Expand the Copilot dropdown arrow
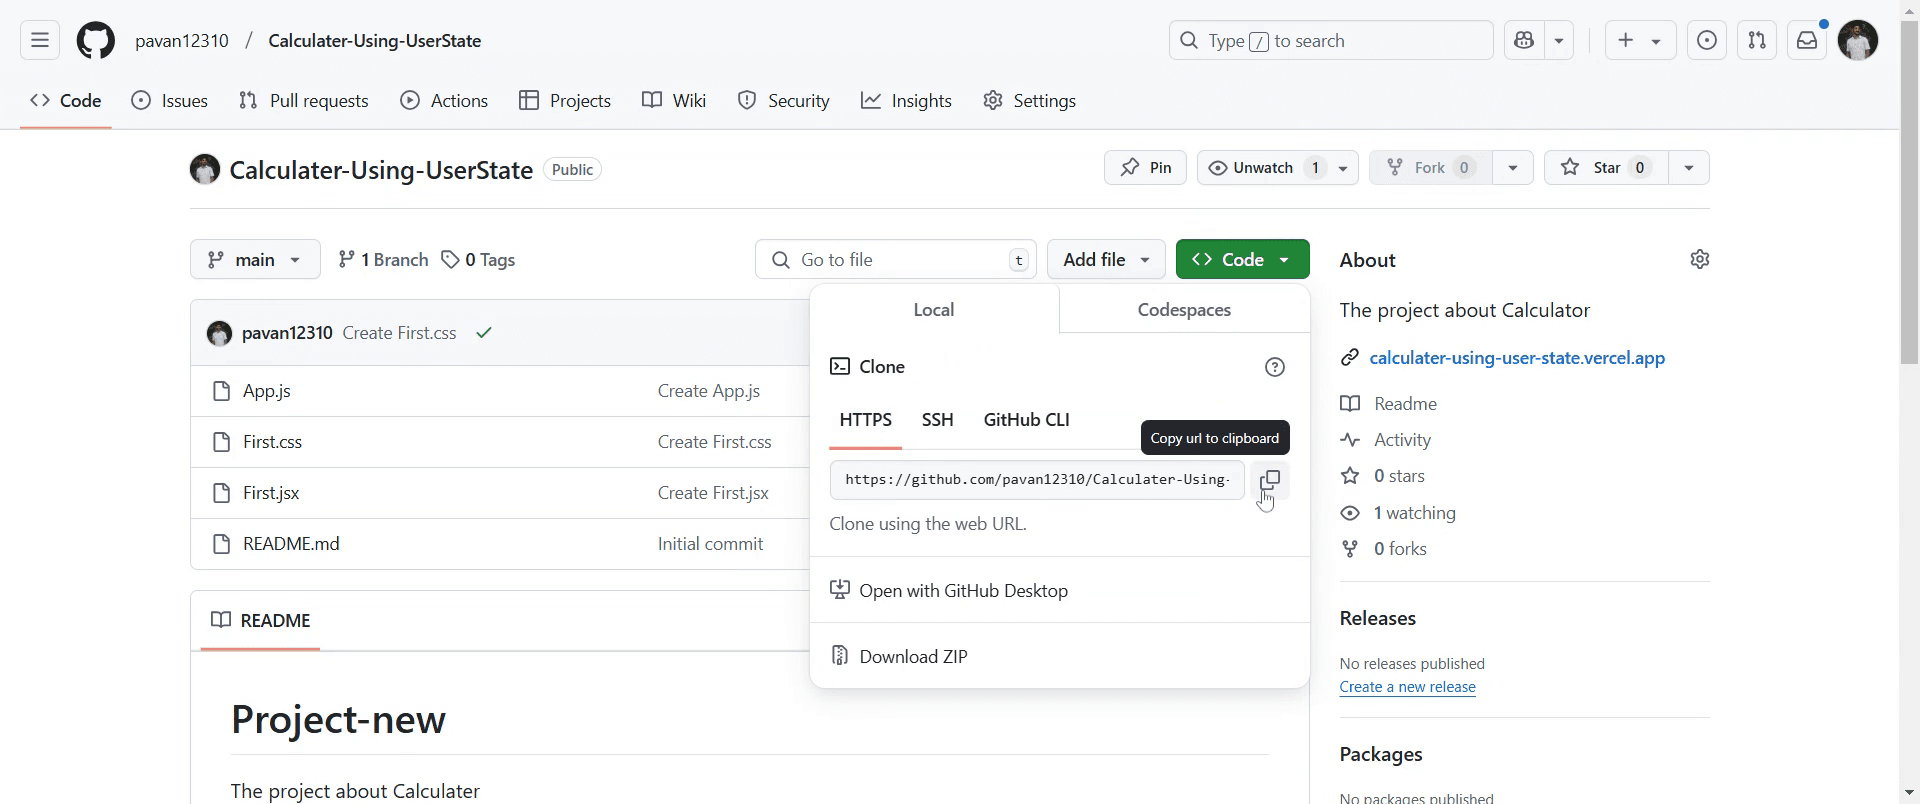 tap(1559, 41)
